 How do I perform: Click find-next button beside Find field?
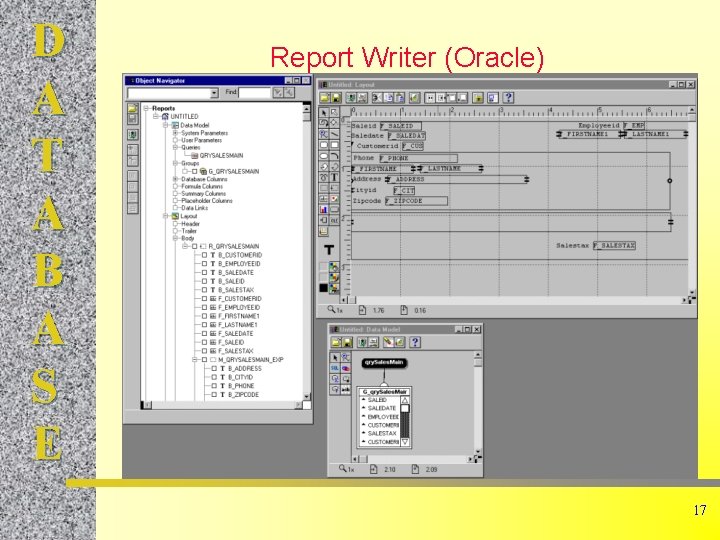point(278,93)
